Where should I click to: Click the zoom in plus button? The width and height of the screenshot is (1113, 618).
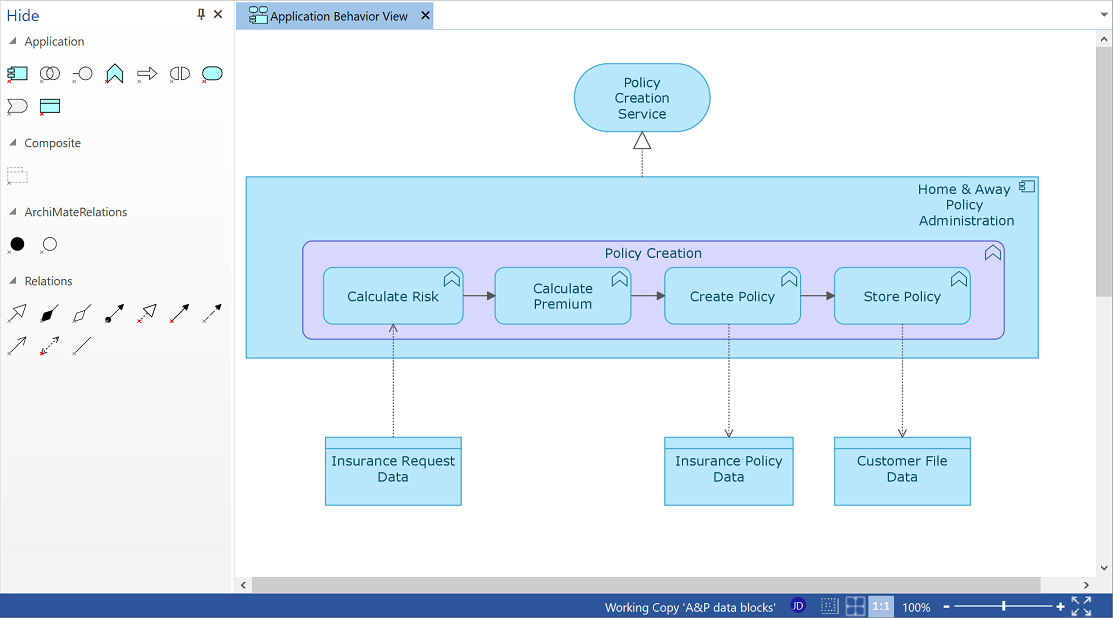(1060, 606)
